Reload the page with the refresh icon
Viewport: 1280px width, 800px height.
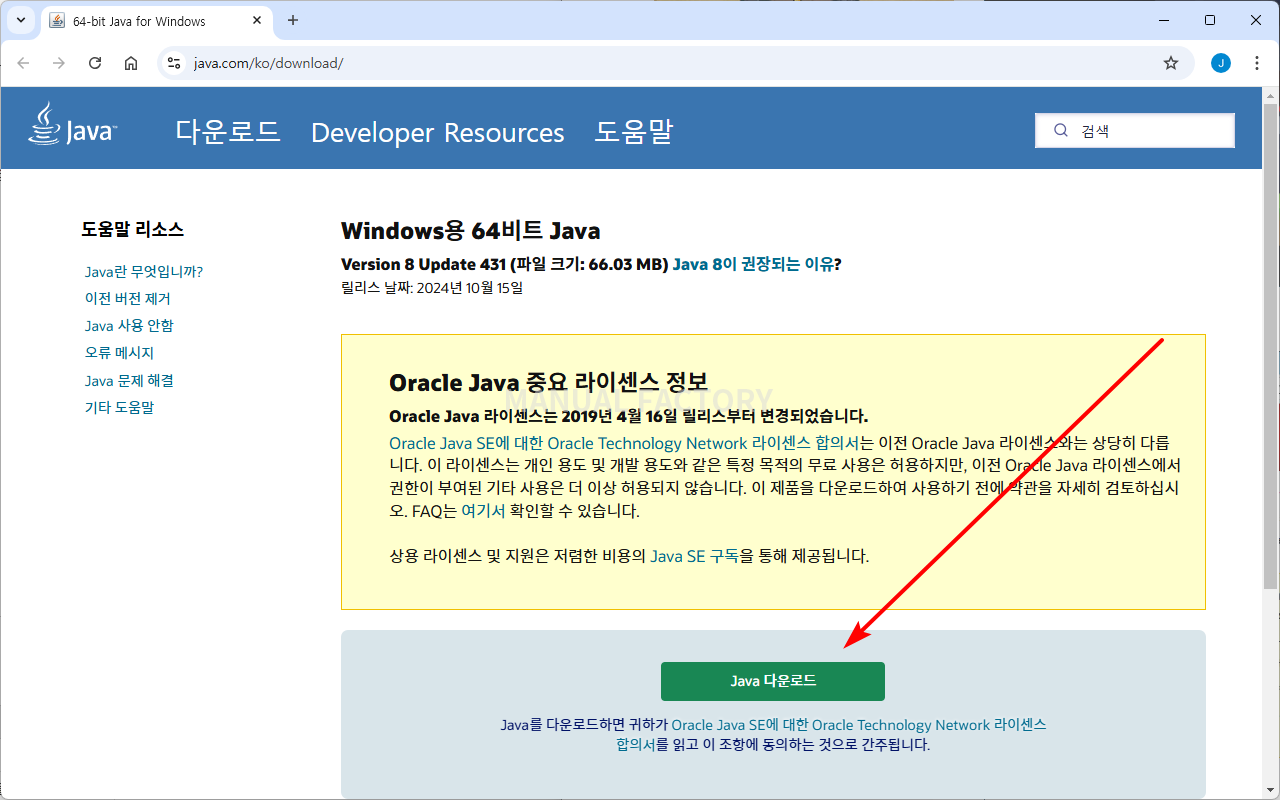tap(95, 63)
